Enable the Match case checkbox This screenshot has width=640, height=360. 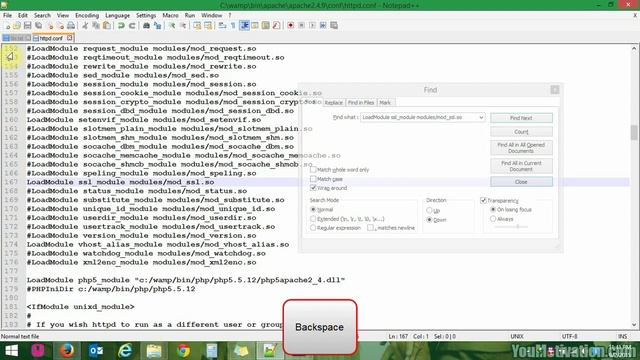point(313,179)
